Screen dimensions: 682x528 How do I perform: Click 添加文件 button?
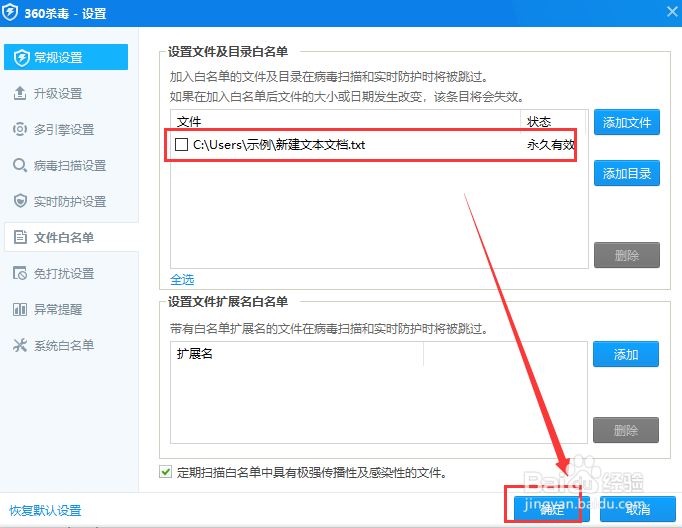[627, 122]
